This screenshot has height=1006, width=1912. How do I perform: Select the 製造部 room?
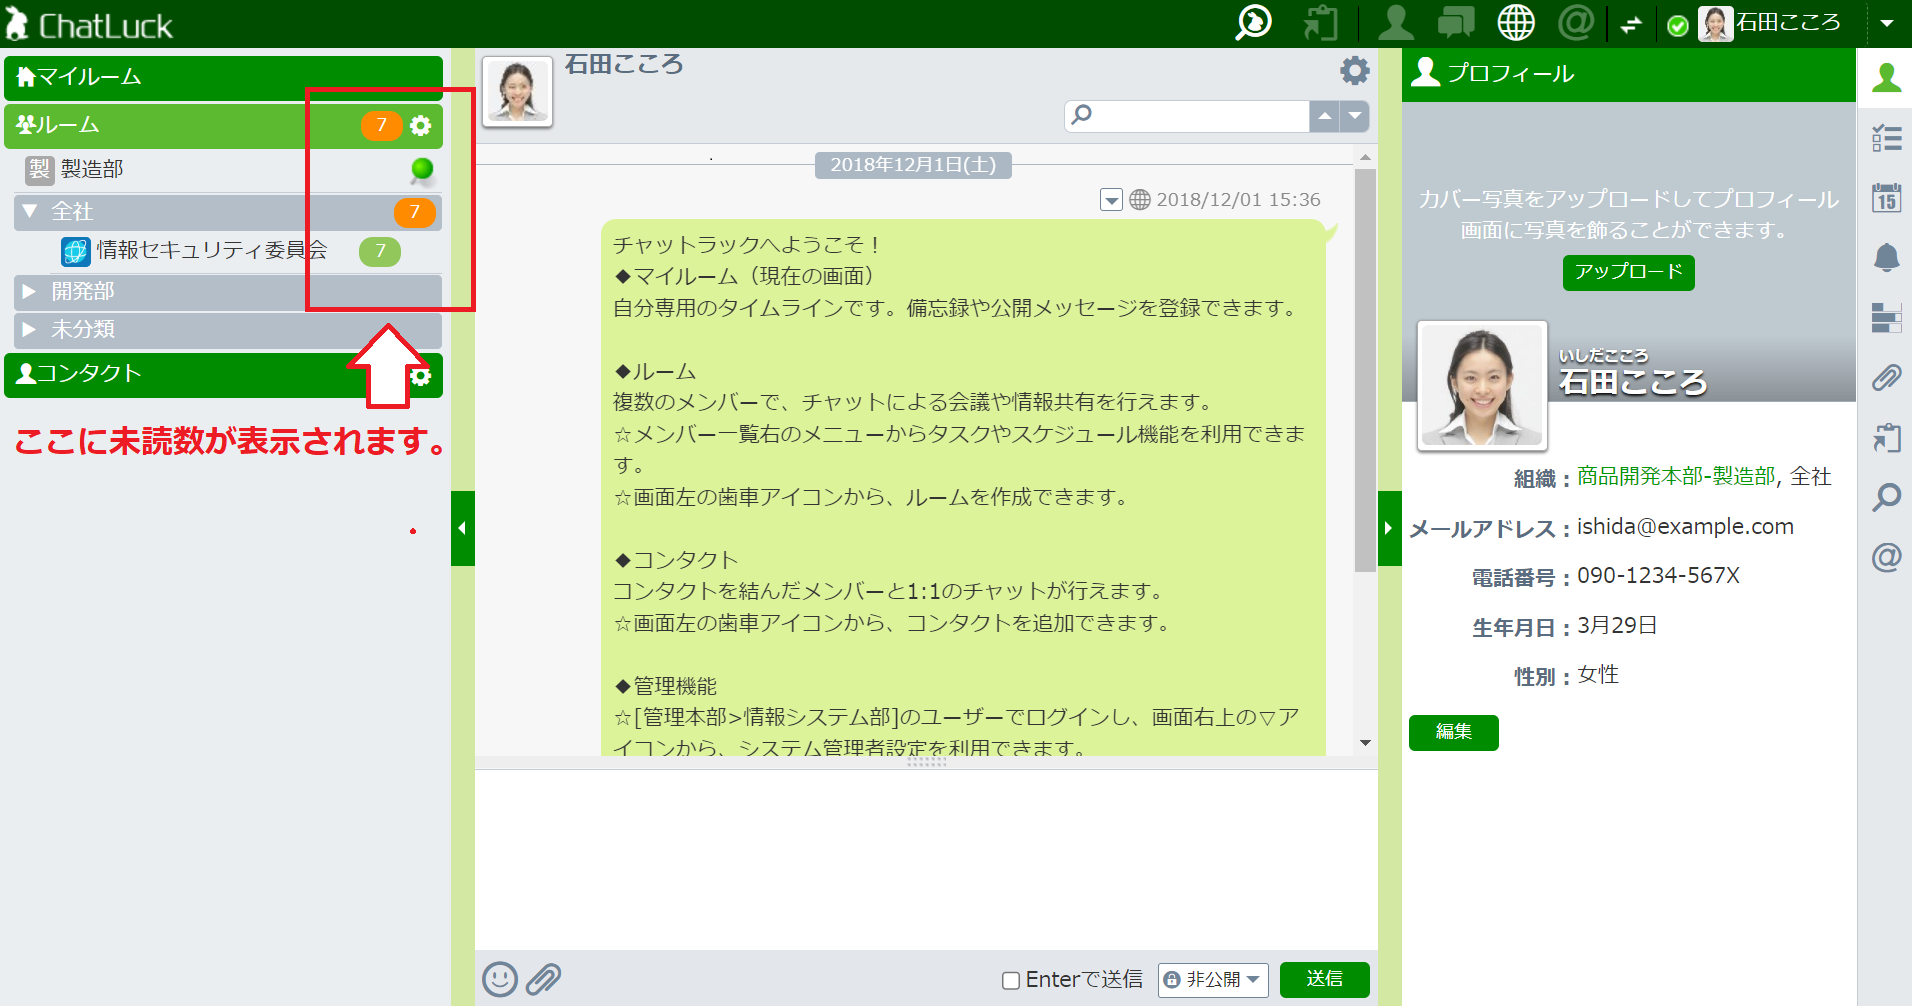[228, 169]
